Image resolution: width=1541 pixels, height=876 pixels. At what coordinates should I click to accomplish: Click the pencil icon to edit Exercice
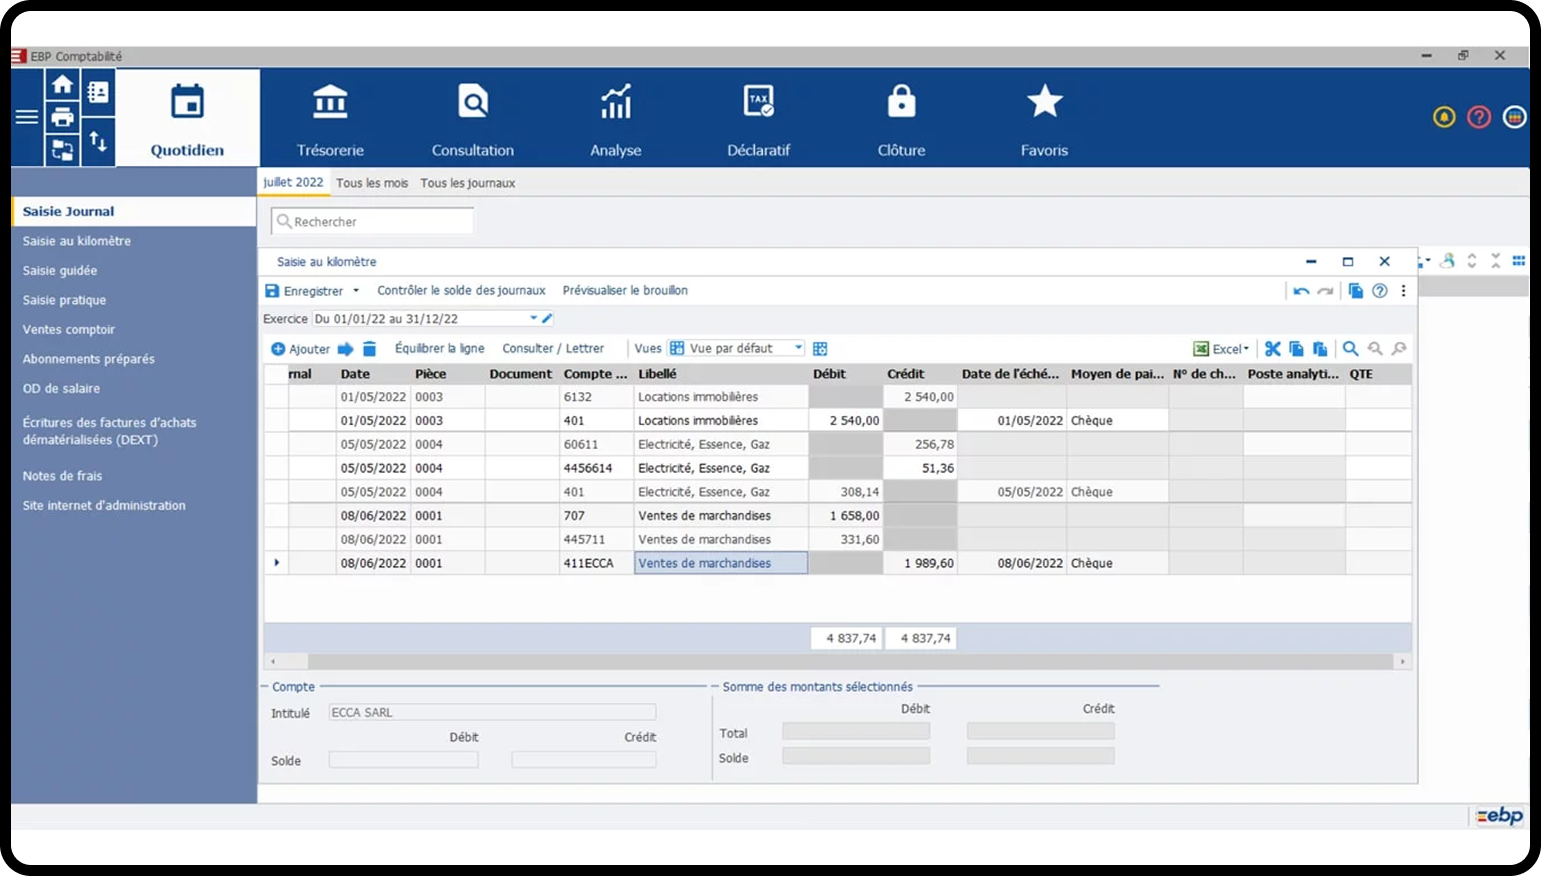coord(547,319)
